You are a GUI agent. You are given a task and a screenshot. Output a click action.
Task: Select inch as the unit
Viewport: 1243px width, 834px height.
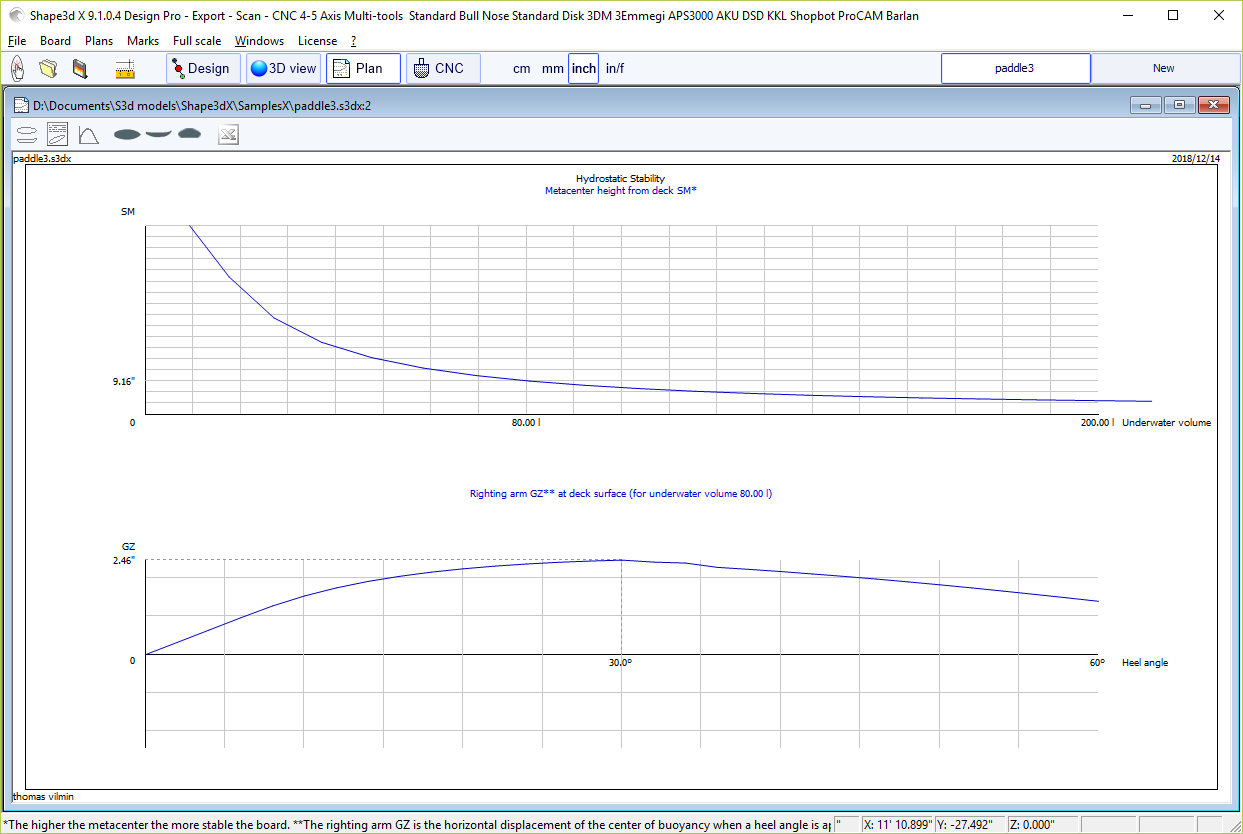583,69
